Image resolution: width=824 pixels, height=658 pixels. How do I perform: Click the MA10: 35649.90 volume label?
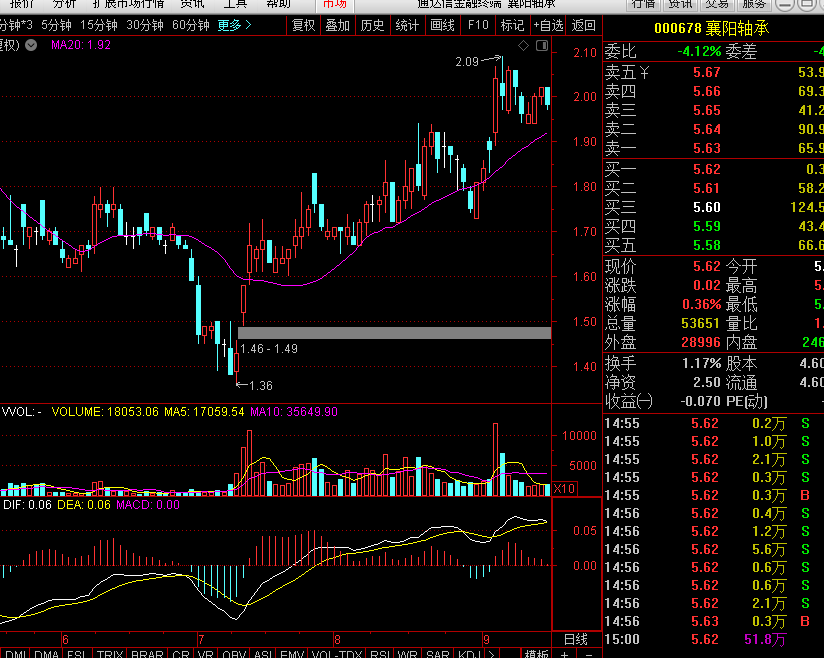coord(294,412)
